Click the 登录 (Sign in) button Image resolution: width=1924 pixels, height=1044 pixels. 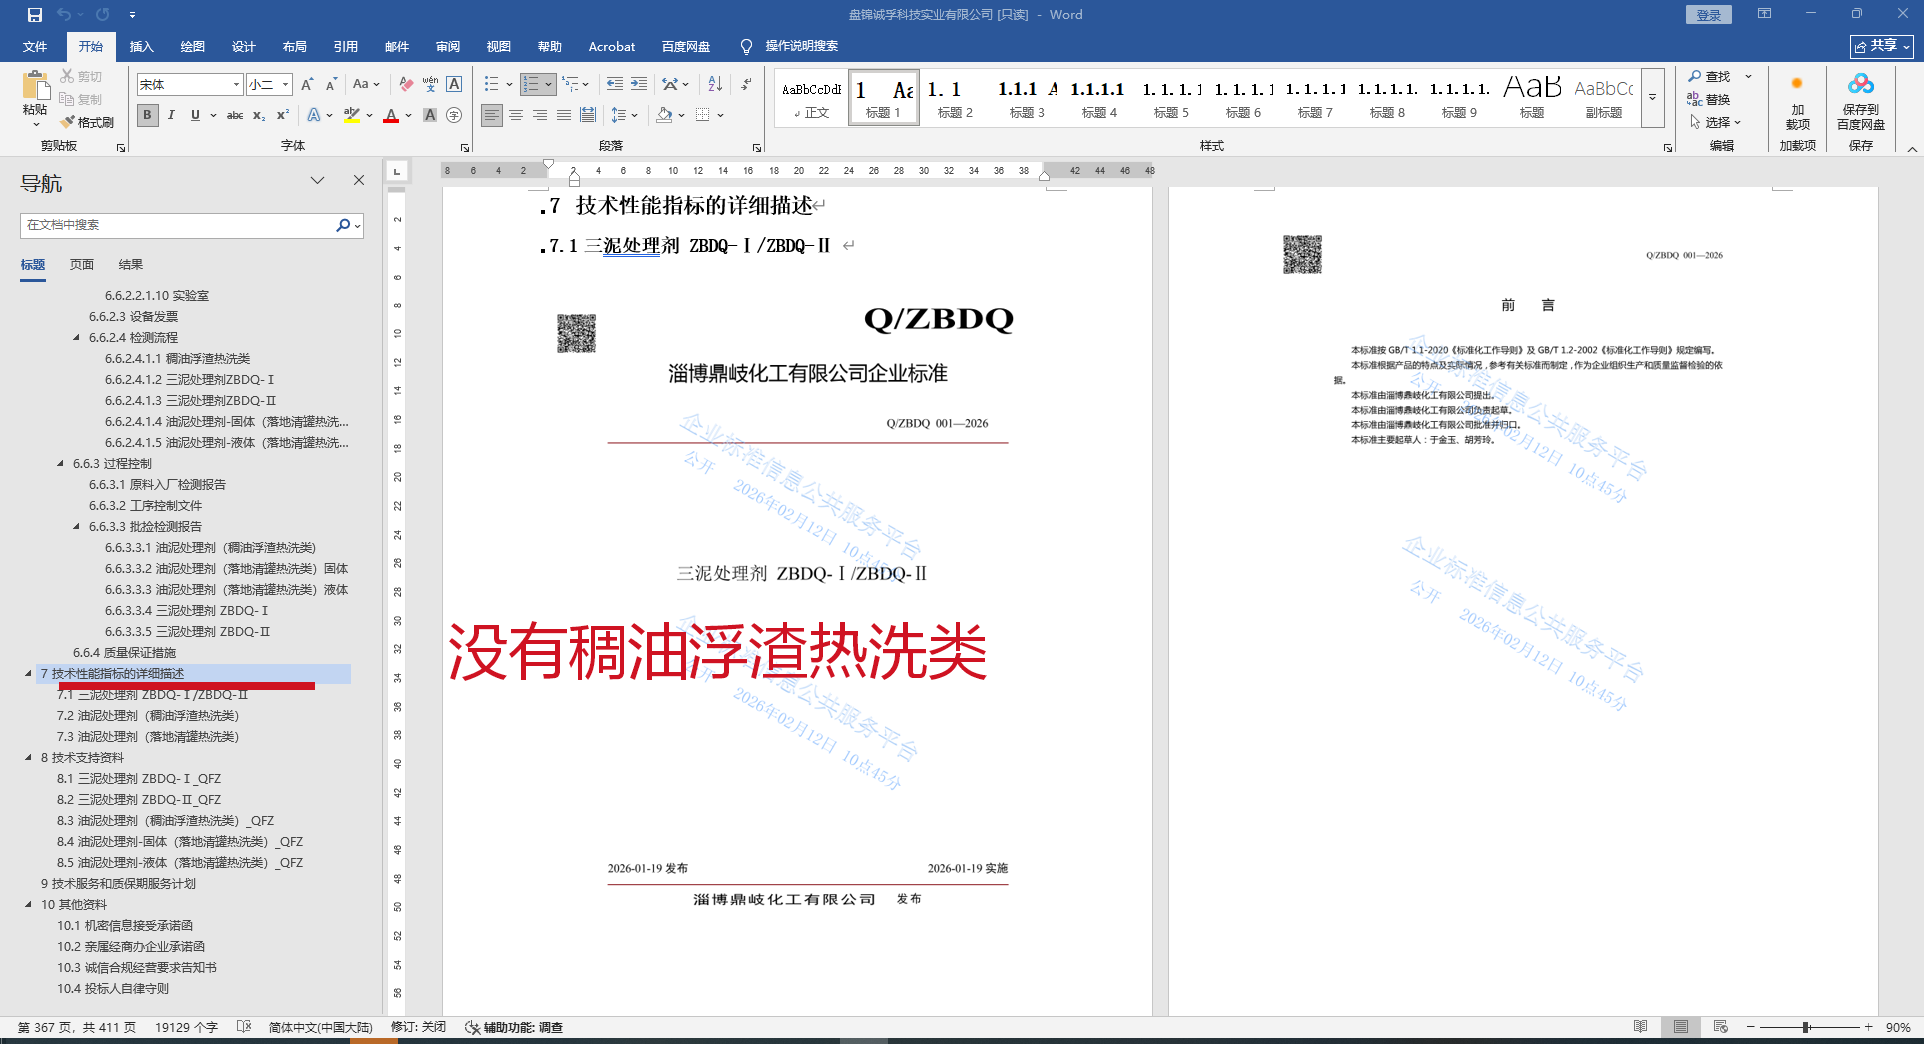1708,15
